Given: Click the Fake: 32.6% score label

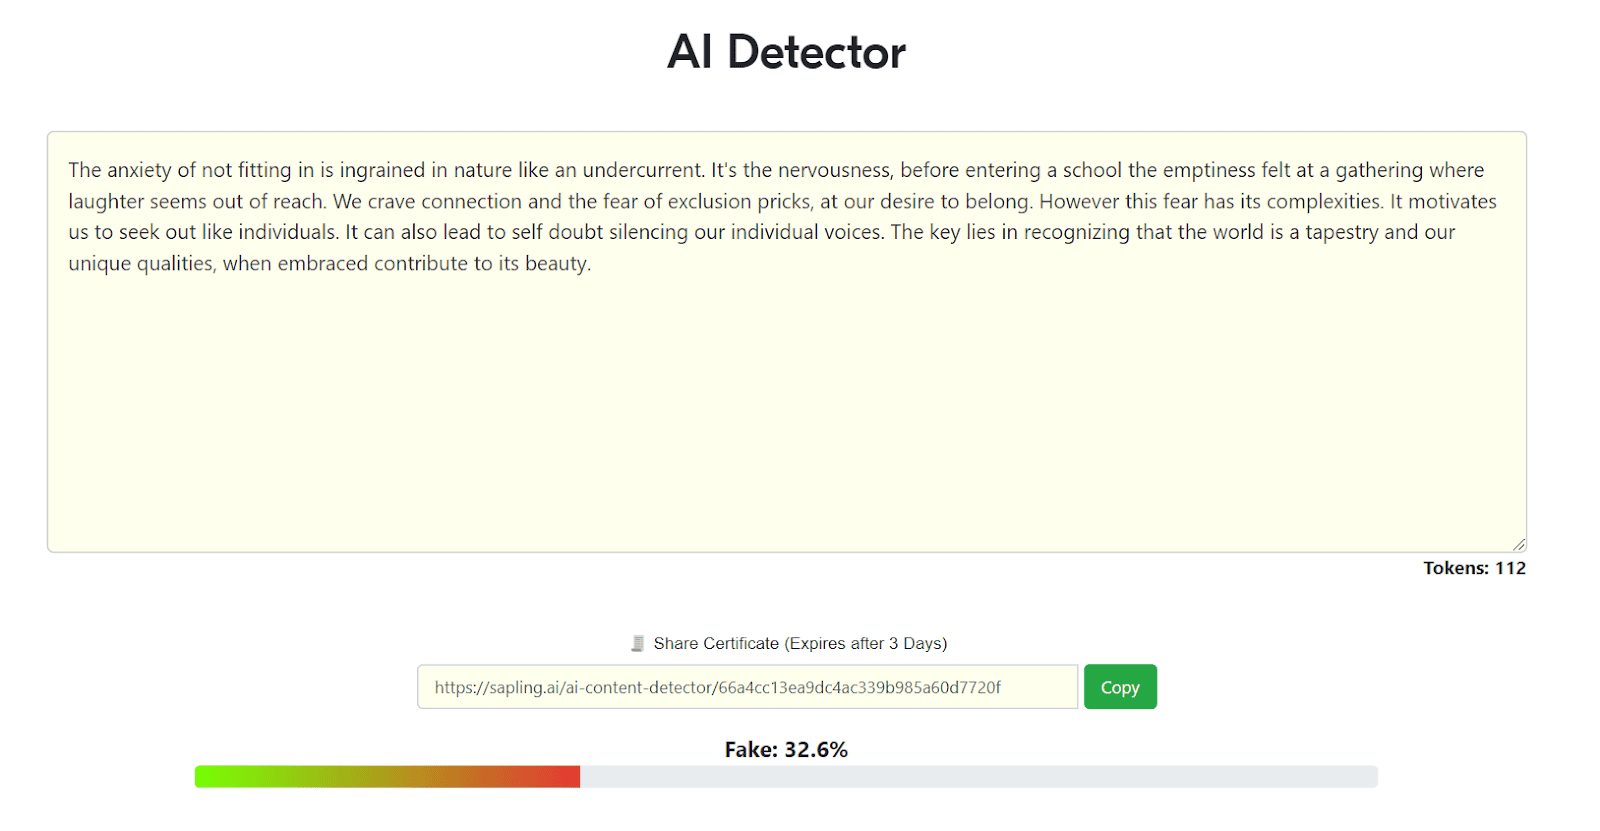Looking at the screenshot, I should tap(786, 749).
